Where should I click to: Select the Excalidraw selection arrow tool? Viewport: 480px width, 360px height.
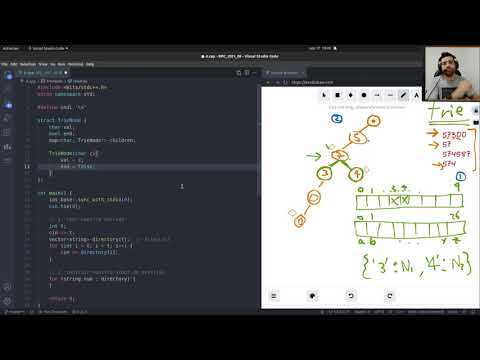[324, 95]
